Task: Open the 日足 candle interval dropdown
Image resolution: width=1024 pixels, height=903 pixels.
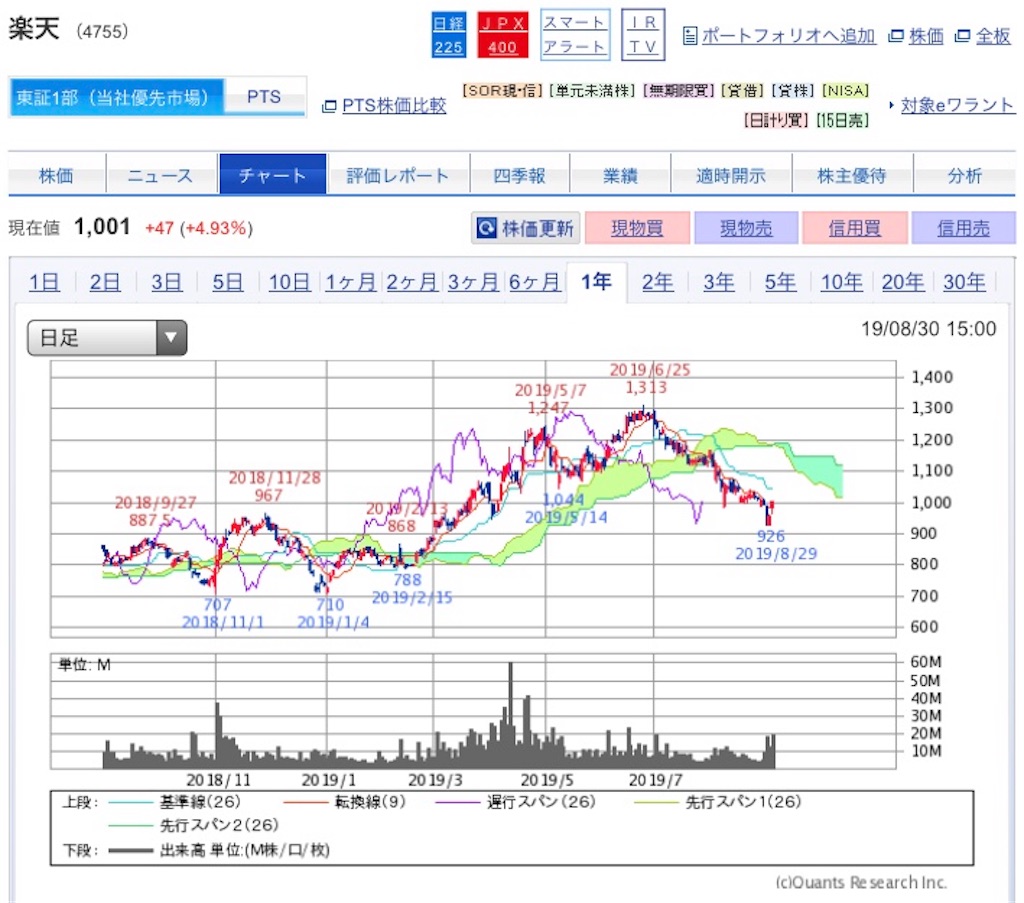Action: (107, 338)
